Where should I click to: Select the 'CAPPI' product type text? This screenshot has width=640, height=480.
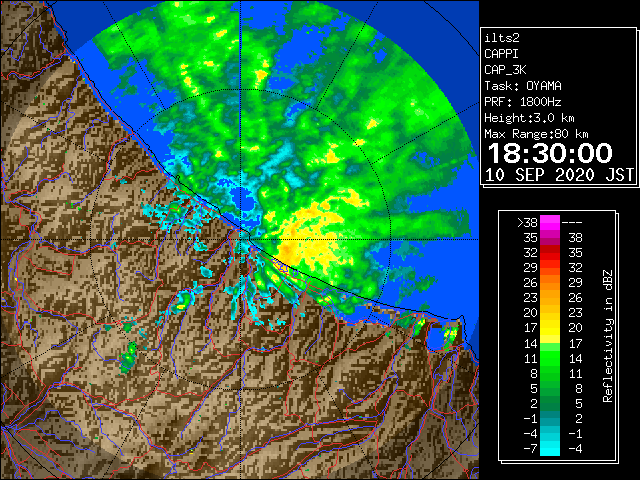[x=501, y=54]
